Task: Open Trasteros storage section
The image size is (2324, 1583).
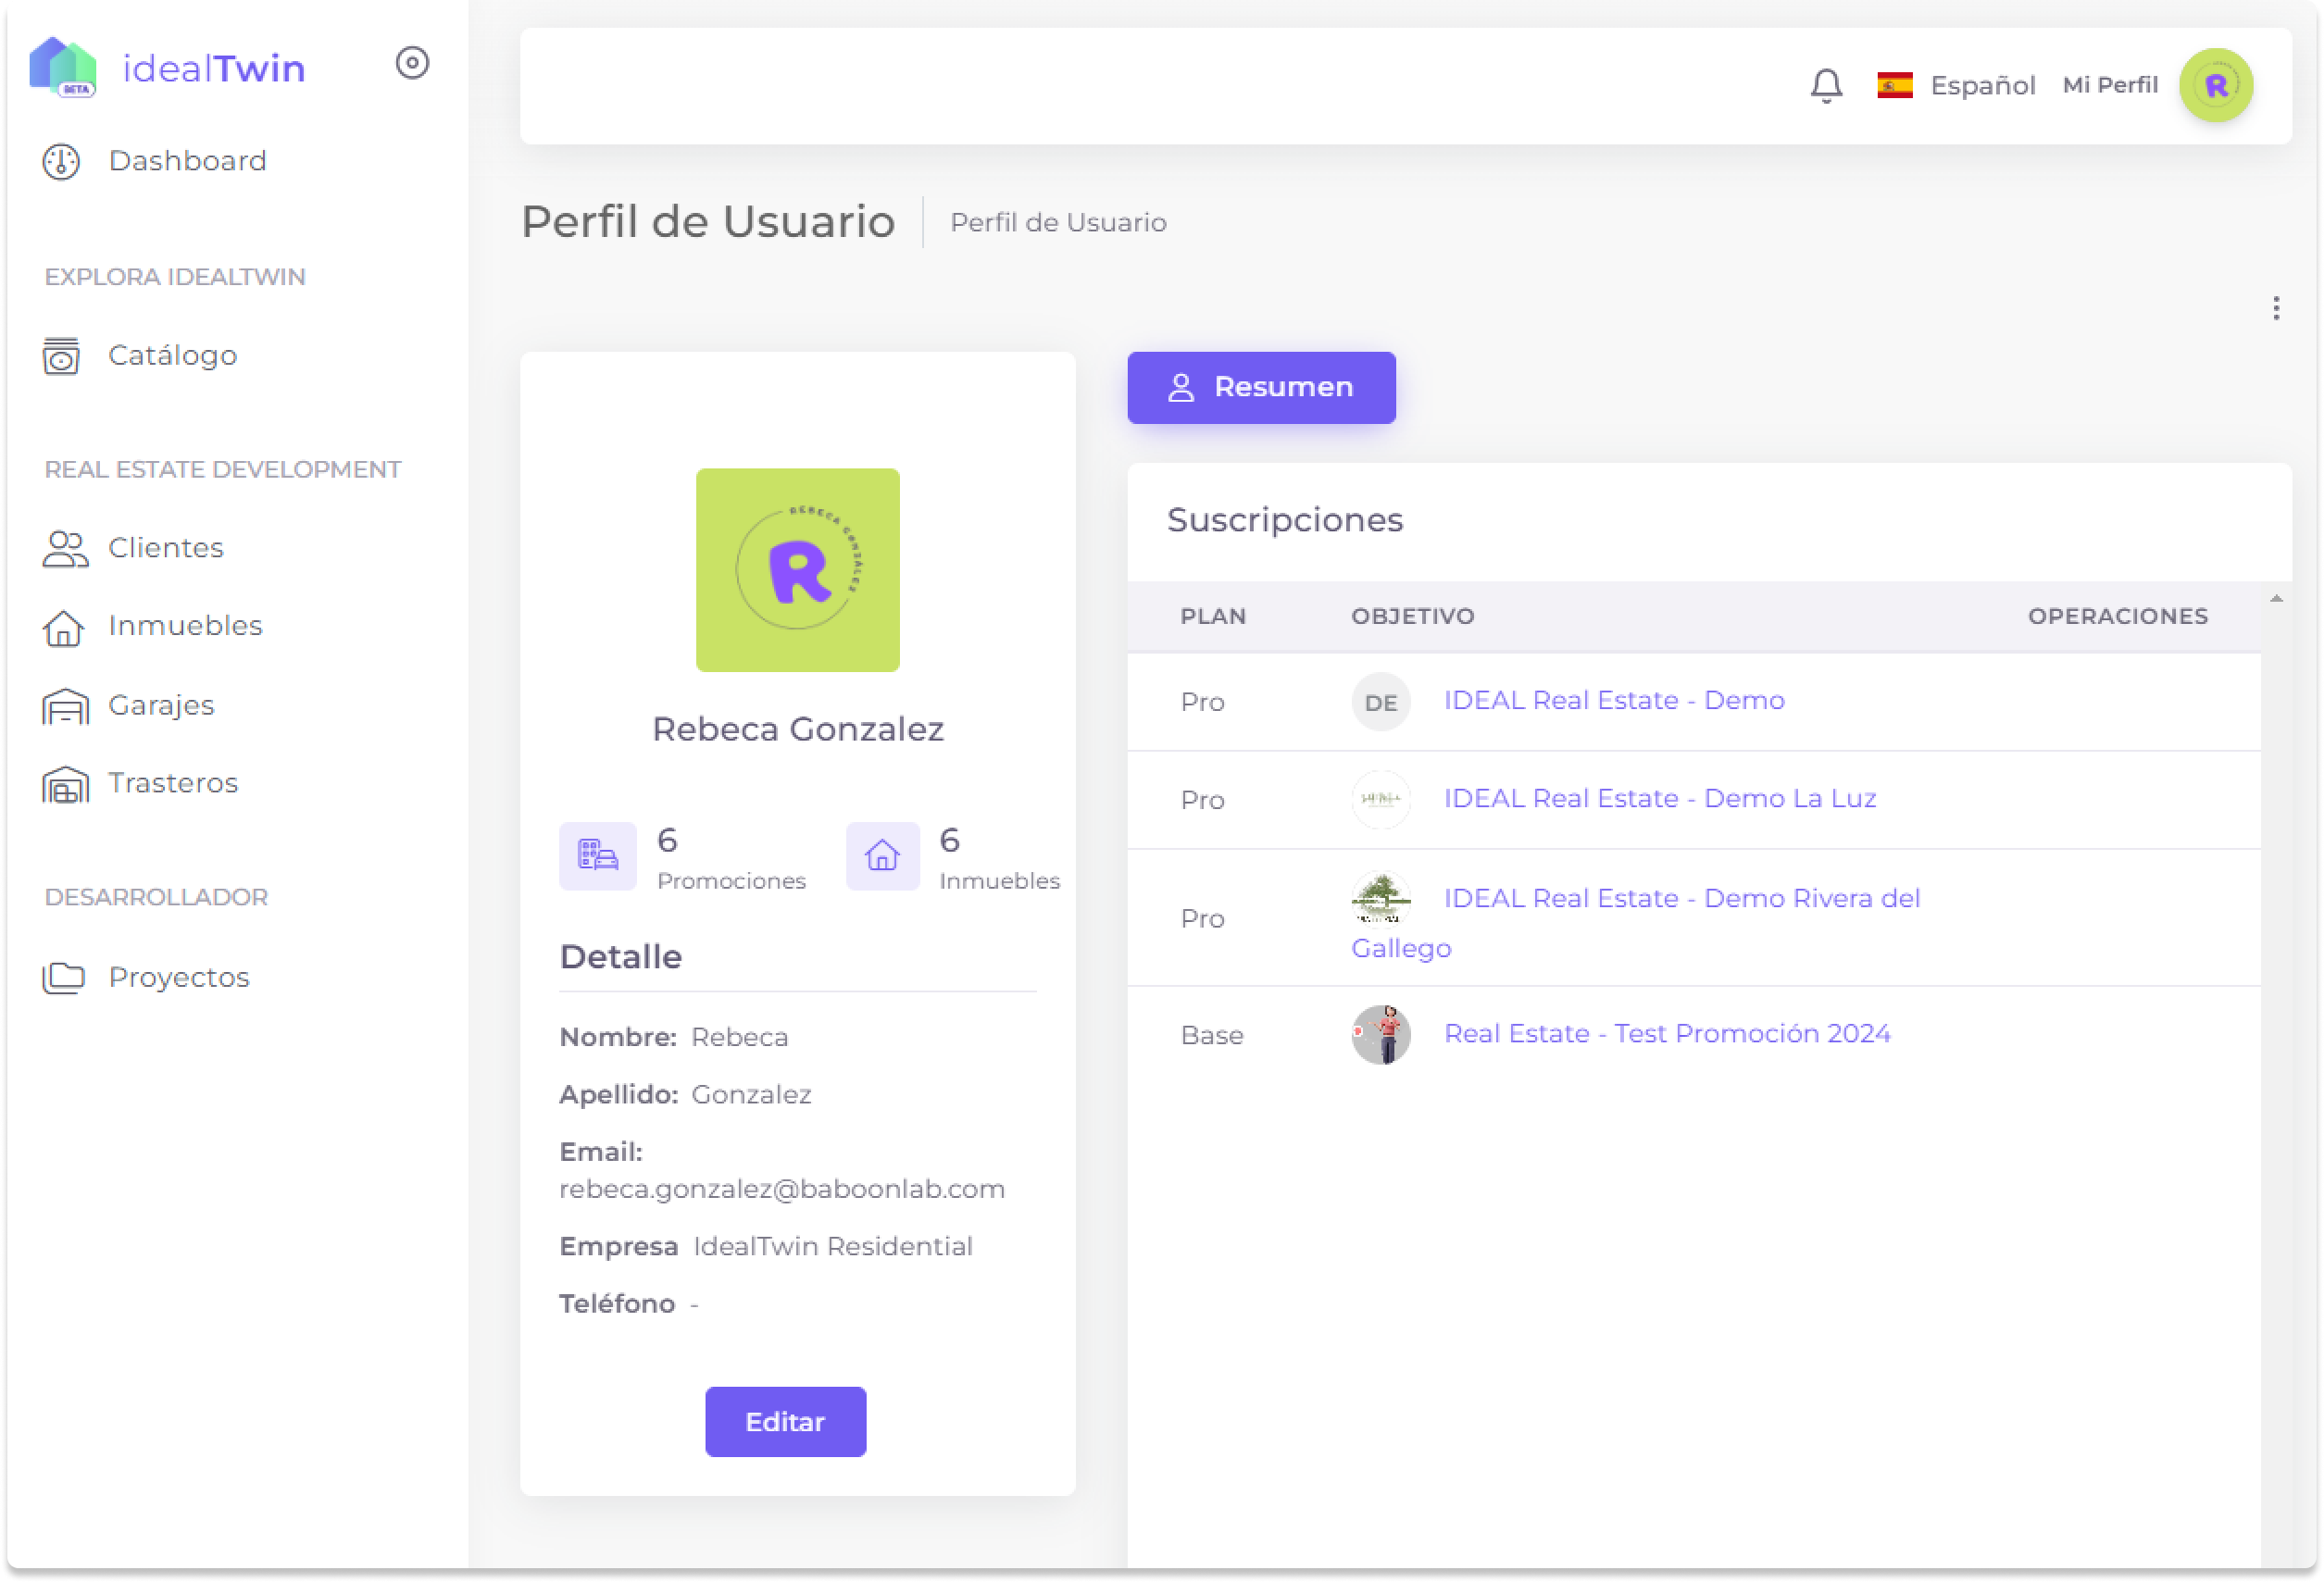Action: 173,783
